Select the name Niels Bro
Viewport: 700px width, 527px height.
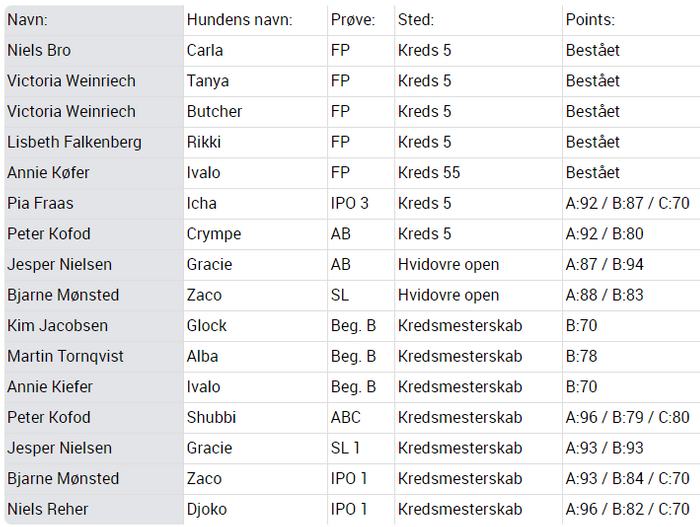39,50
